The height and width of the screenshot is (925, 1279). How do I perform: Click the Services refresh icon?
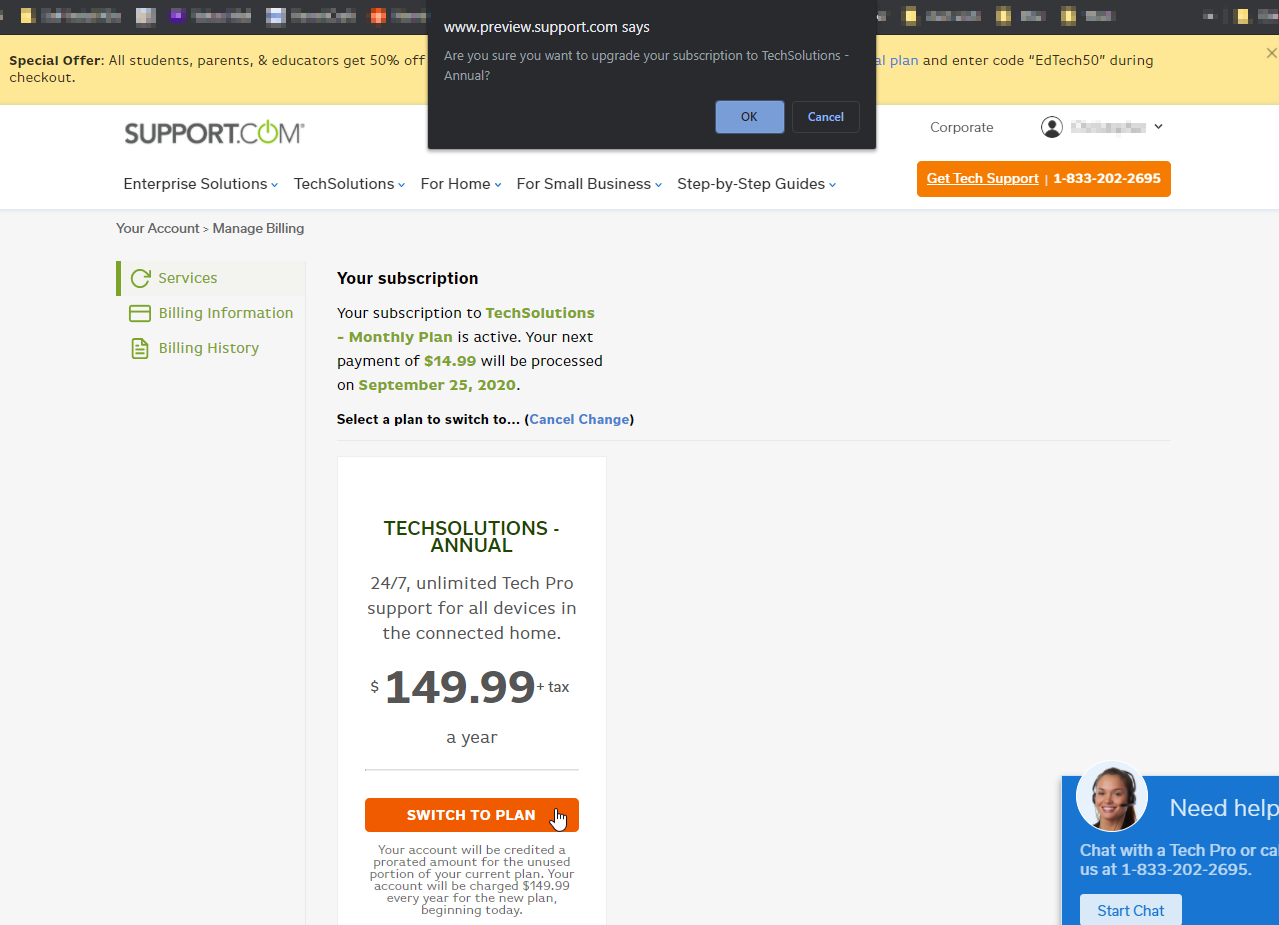(141, 279)
